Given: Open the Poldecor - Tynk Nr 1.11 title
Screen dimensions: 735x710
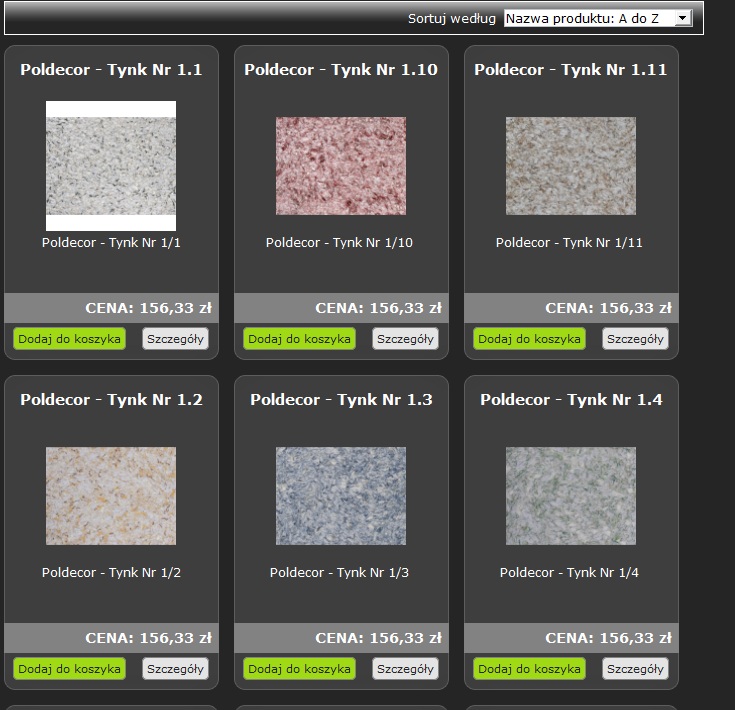Looking at the screenshot, I should [570, 70].
